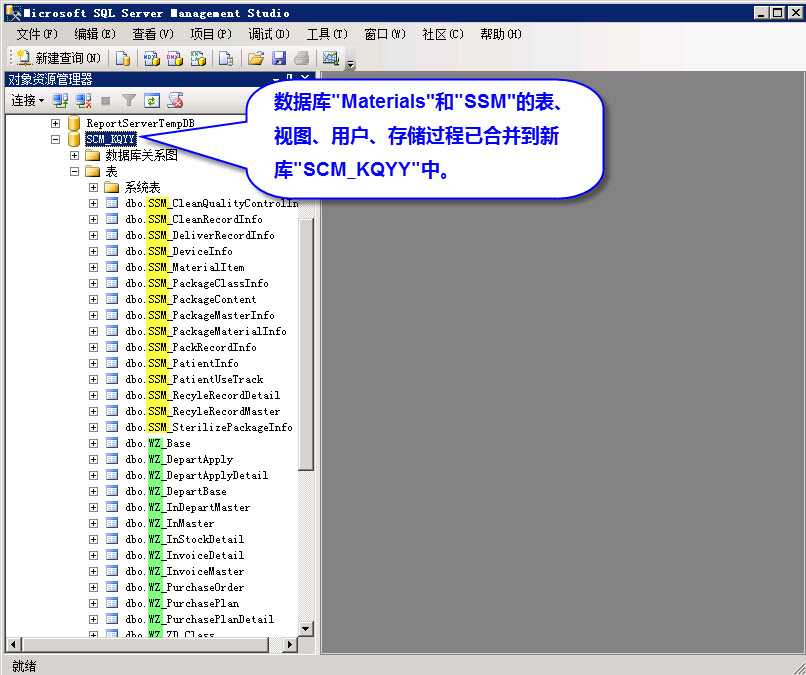Viewport: 806px width, 675px height.
Task: Click the vertical scrollbar down arrow
Action: click(x=306, y=628)
